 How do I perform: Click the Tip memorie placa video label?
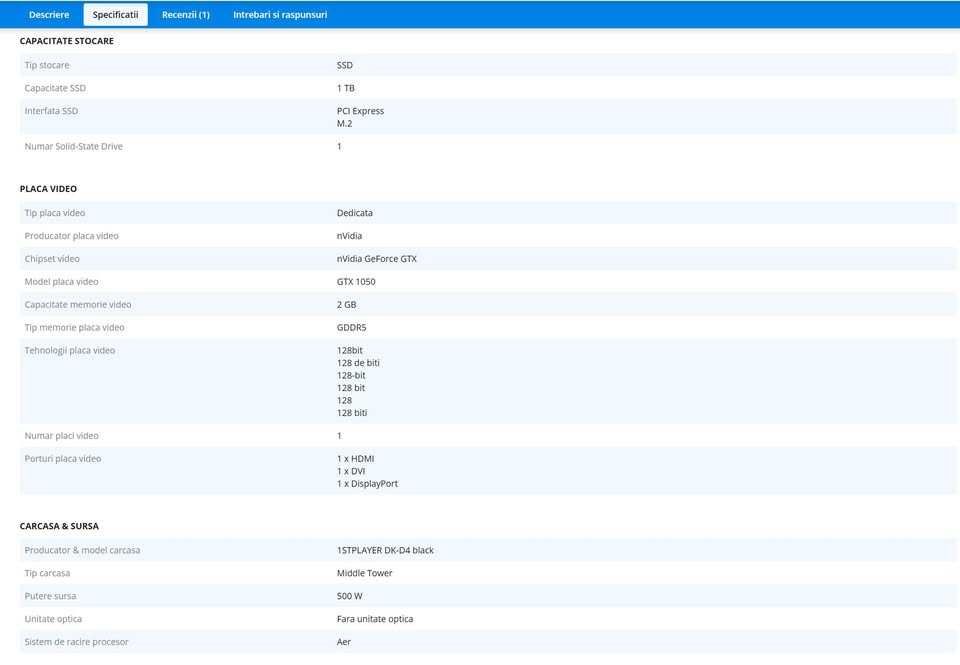click(x=74, y=328)
